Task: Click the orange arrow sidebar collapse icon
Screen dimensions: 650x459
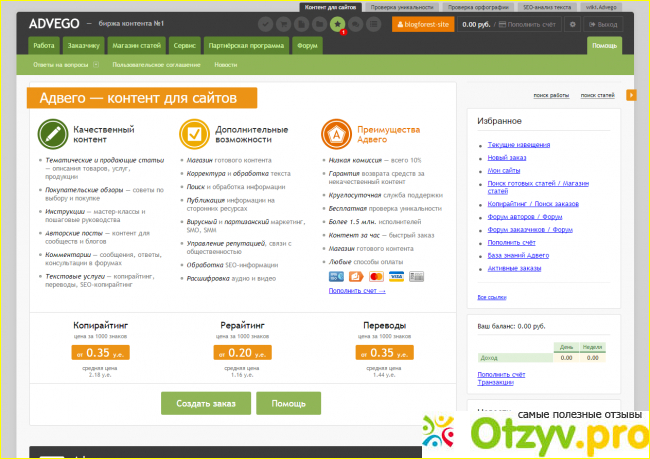Action: [x=631, y=95]
